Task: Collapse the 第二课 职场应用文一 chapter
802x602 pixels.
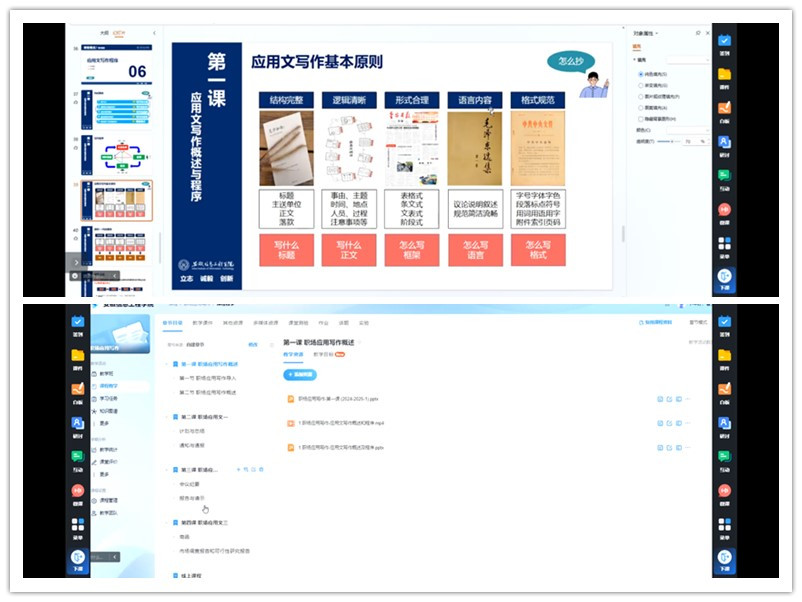Action: pos(168,415)
